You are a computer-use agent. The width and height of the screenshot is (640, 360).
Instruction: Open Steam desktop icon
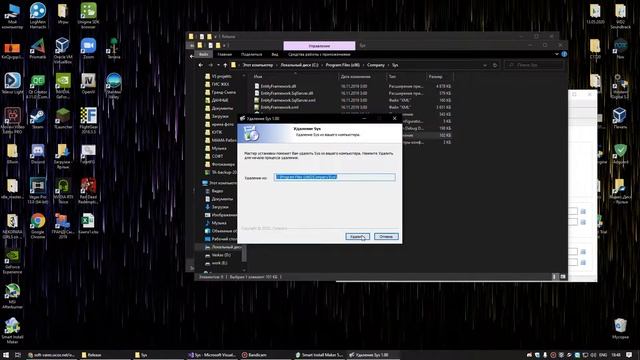[38, 119]
